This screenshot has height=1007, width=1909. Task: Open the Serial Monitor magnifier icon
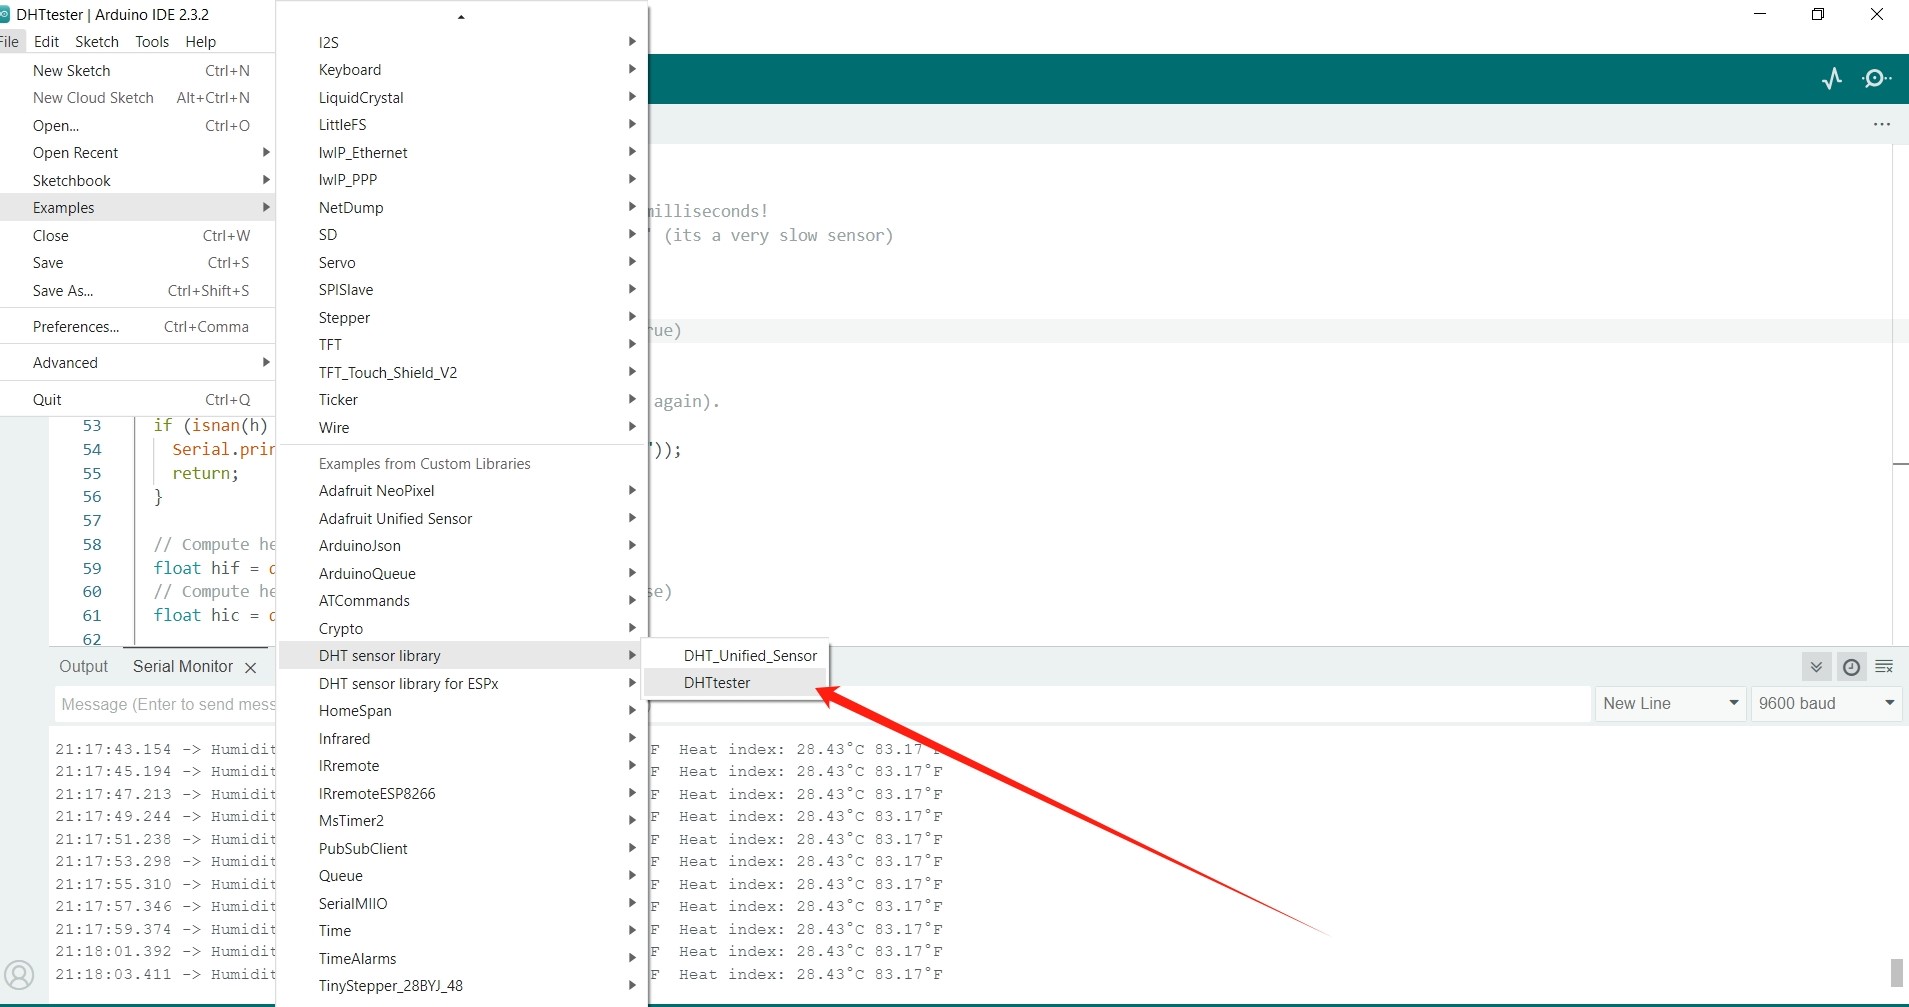pyautogui.click(x=1877, y=79)
